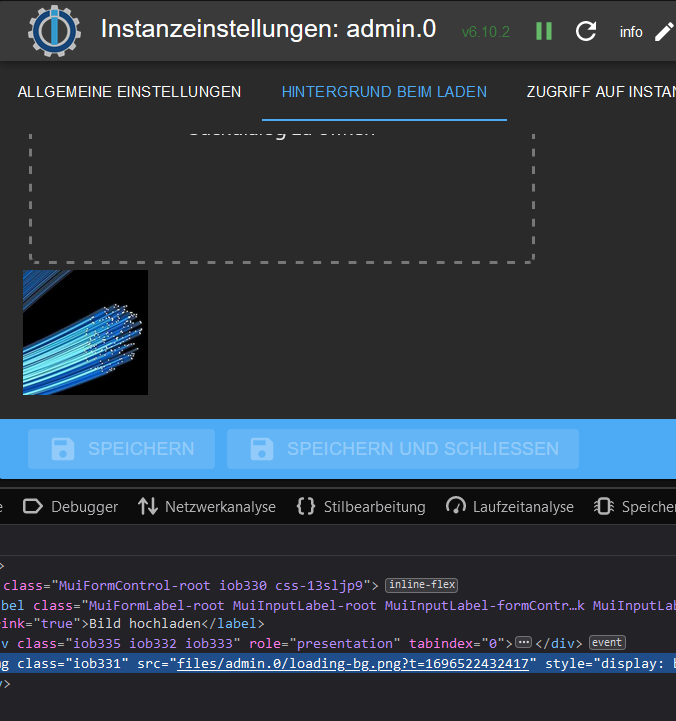The image size is (676, 721).
Task: Open the Debugger devtools tab
Action: [x=70, y=507]
